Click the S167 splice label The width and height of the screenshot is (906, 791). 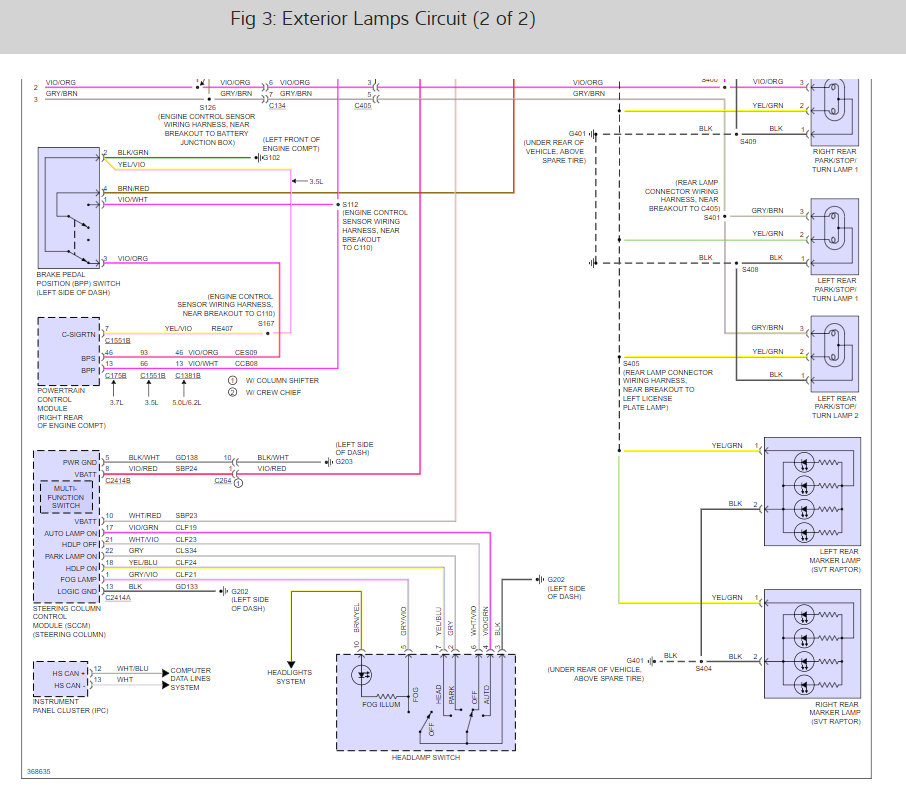[x=266, y=324]
